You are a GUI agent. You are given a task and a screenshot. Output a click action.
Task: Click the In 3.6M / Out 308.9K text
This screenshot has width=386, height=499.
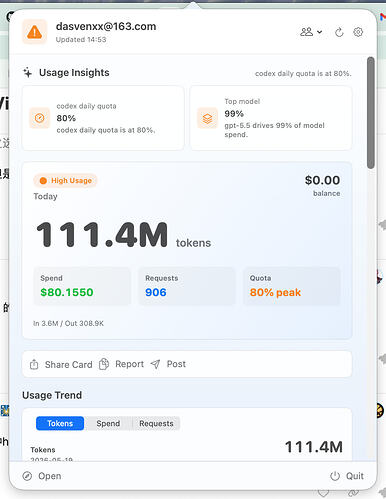point(68,323)
